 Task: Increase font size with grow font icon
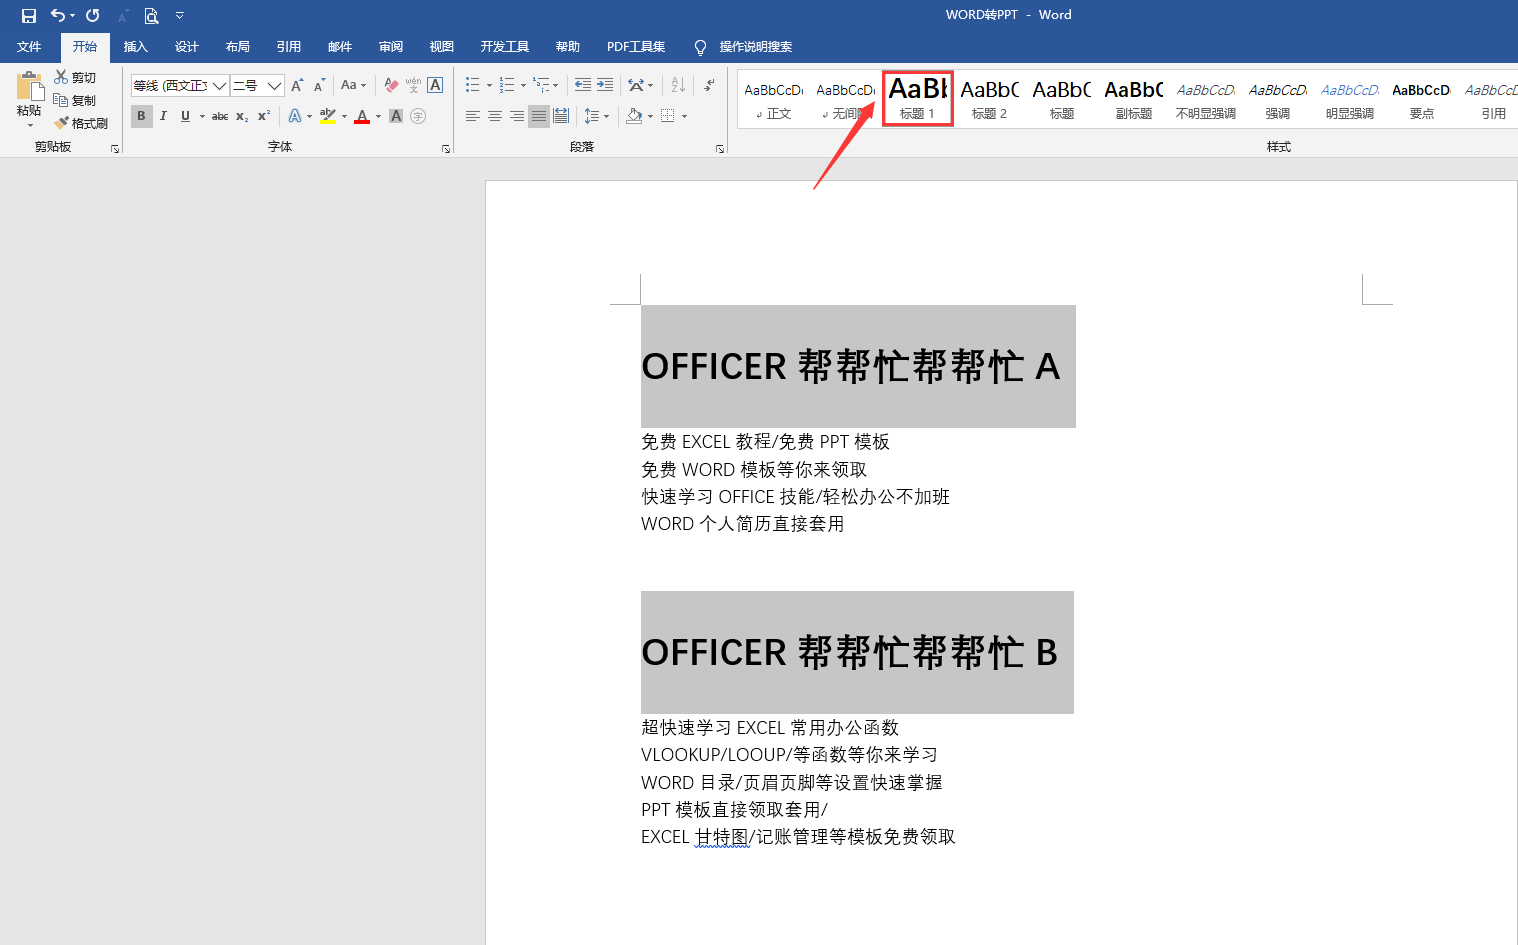297,86
